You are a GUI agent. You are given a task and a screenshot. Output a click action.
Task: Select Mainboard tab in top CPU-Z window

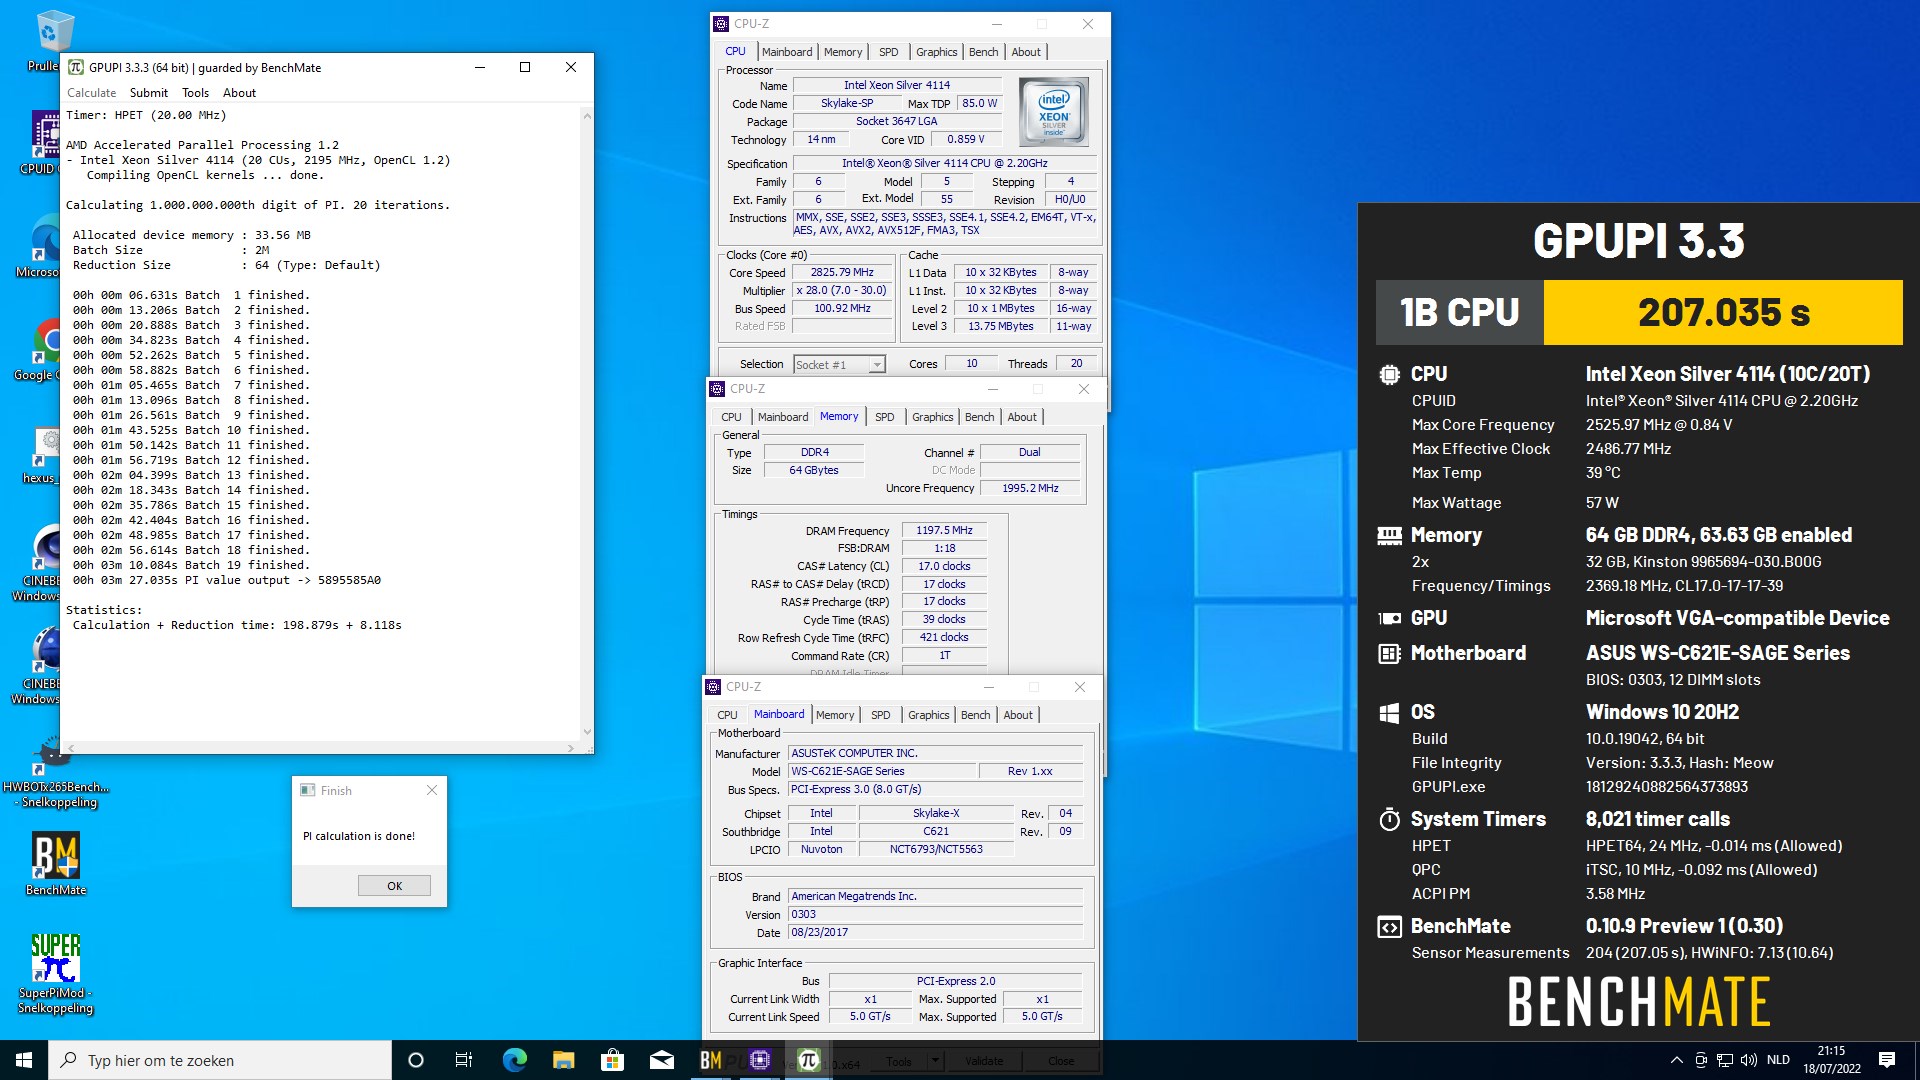787,52
